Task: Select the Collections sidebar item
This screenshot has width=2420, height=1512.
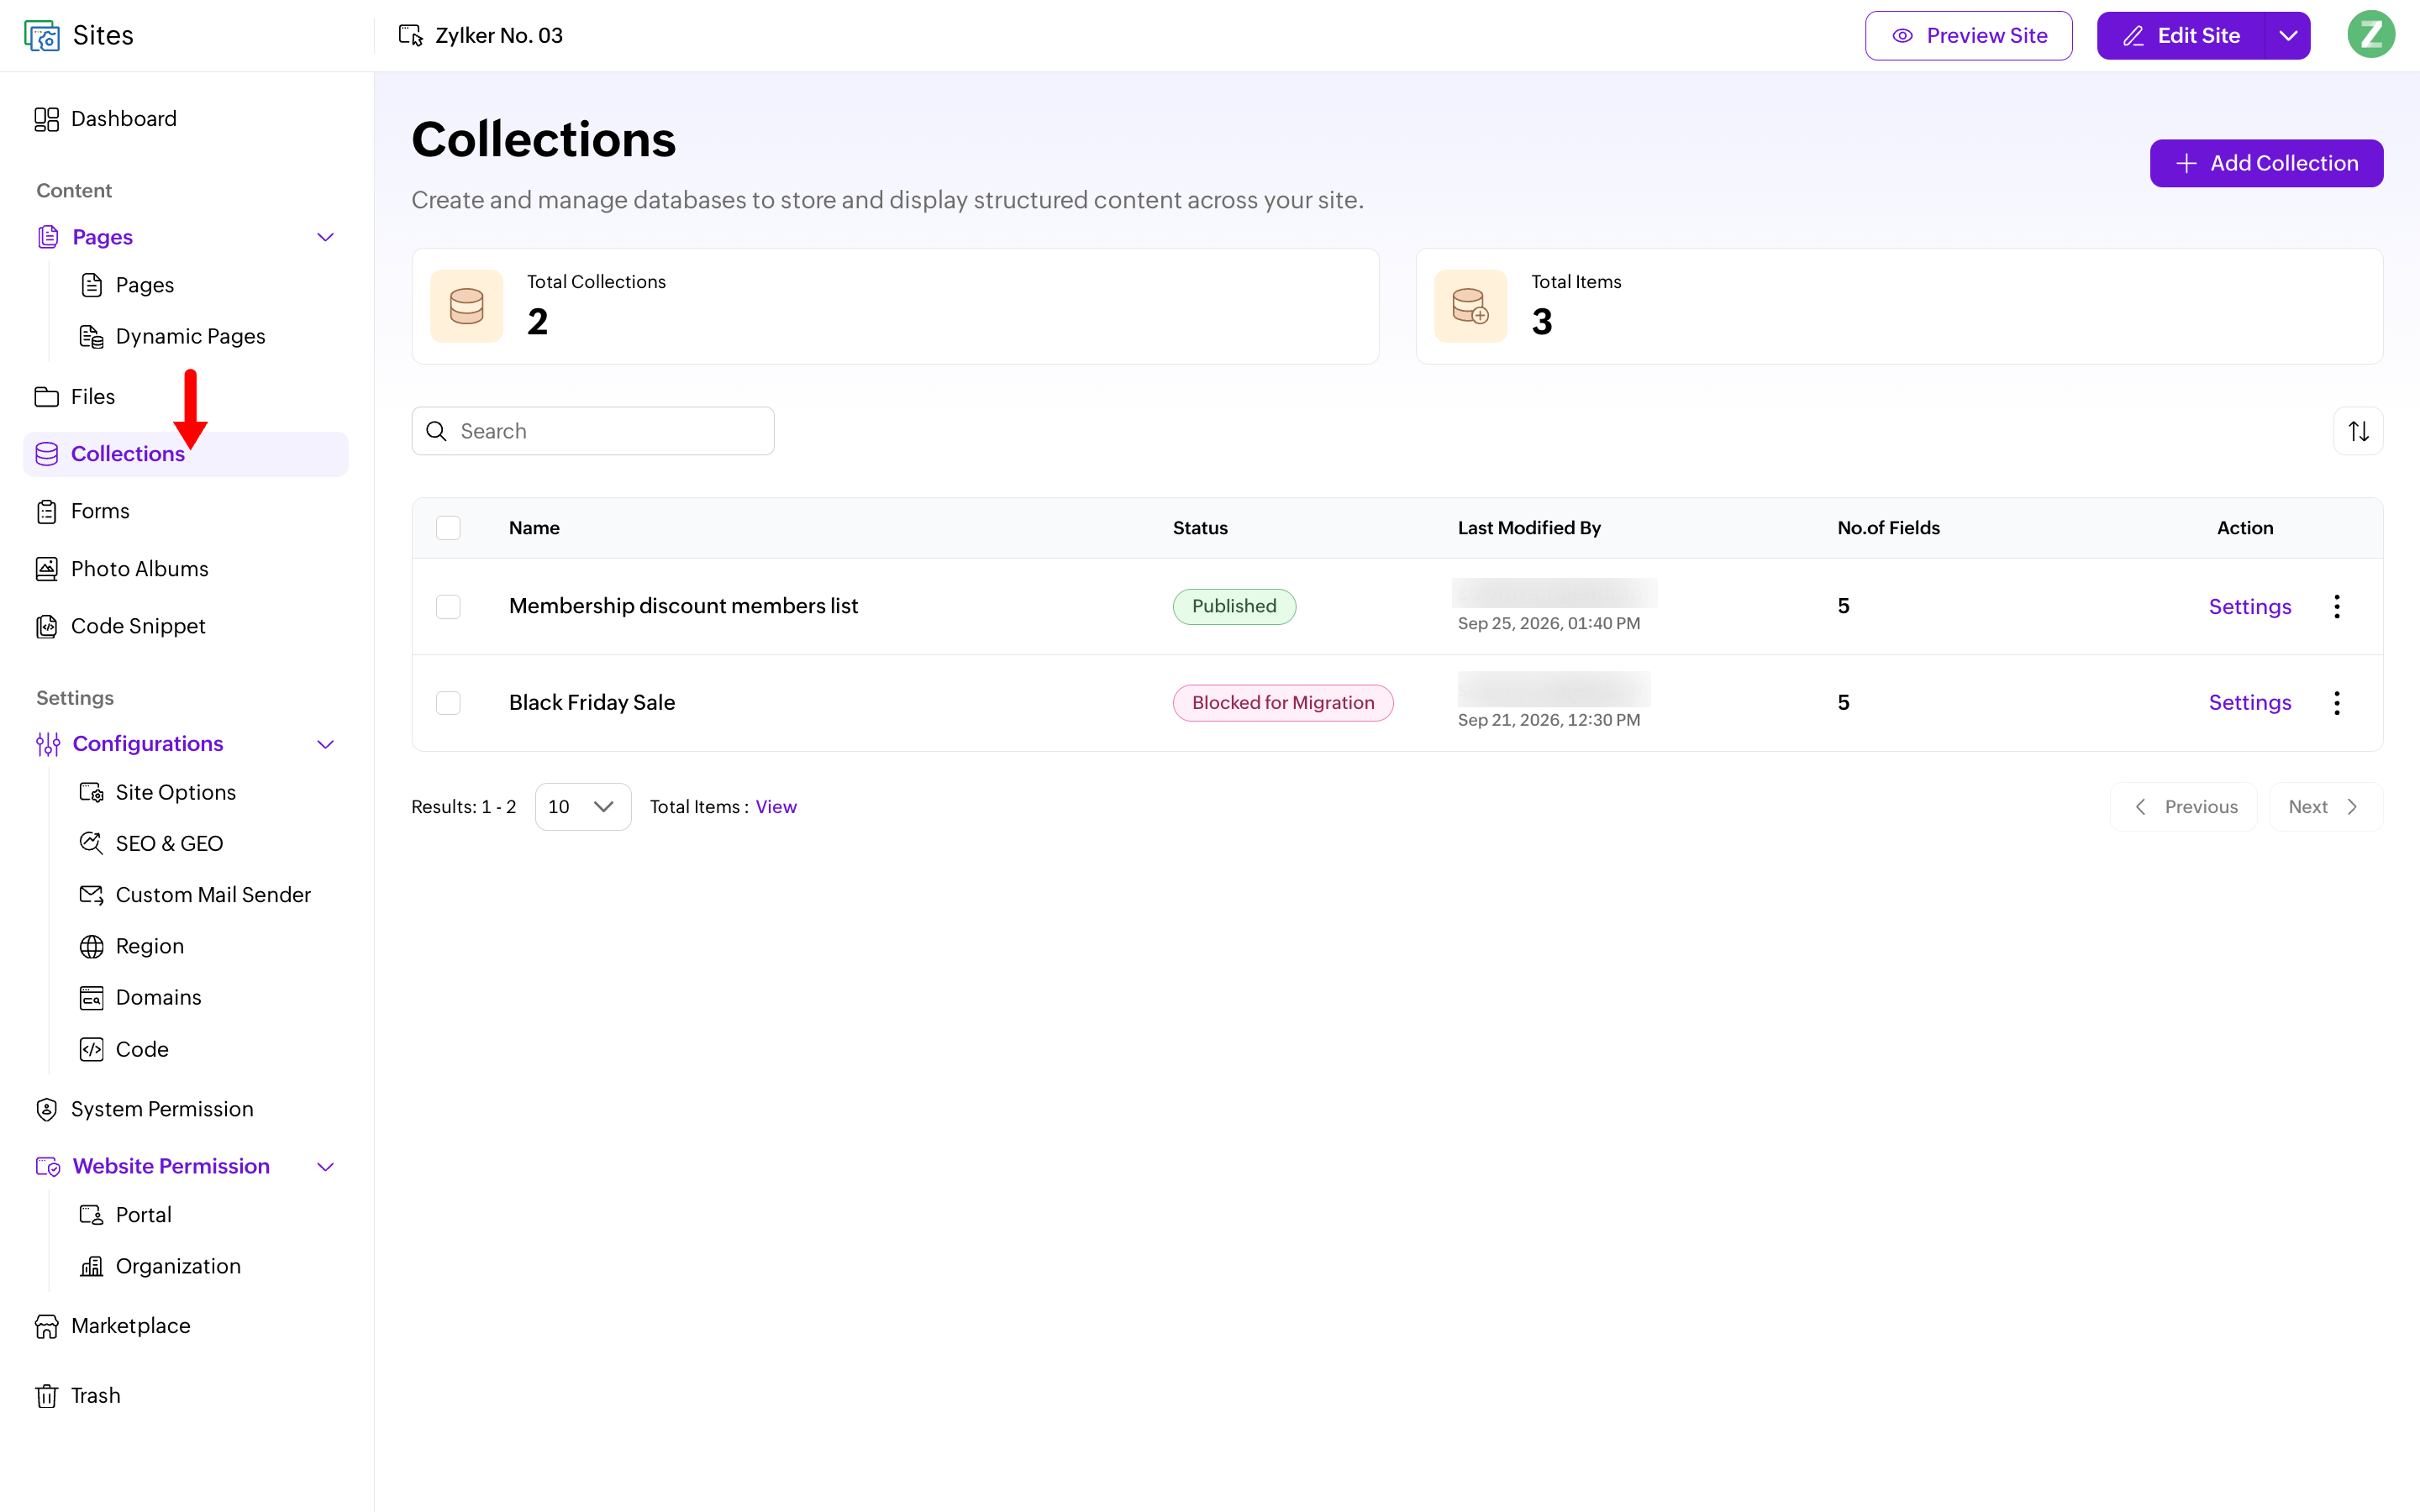Action: pyautogui.click(x=186, y=454)
